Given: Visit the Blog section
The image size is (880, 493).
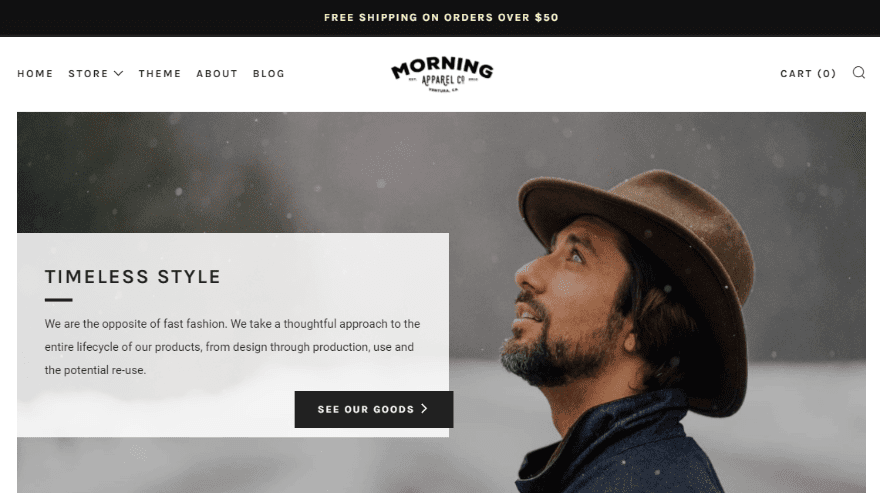Looking at the screenshot, I should (x=269, y=74).
